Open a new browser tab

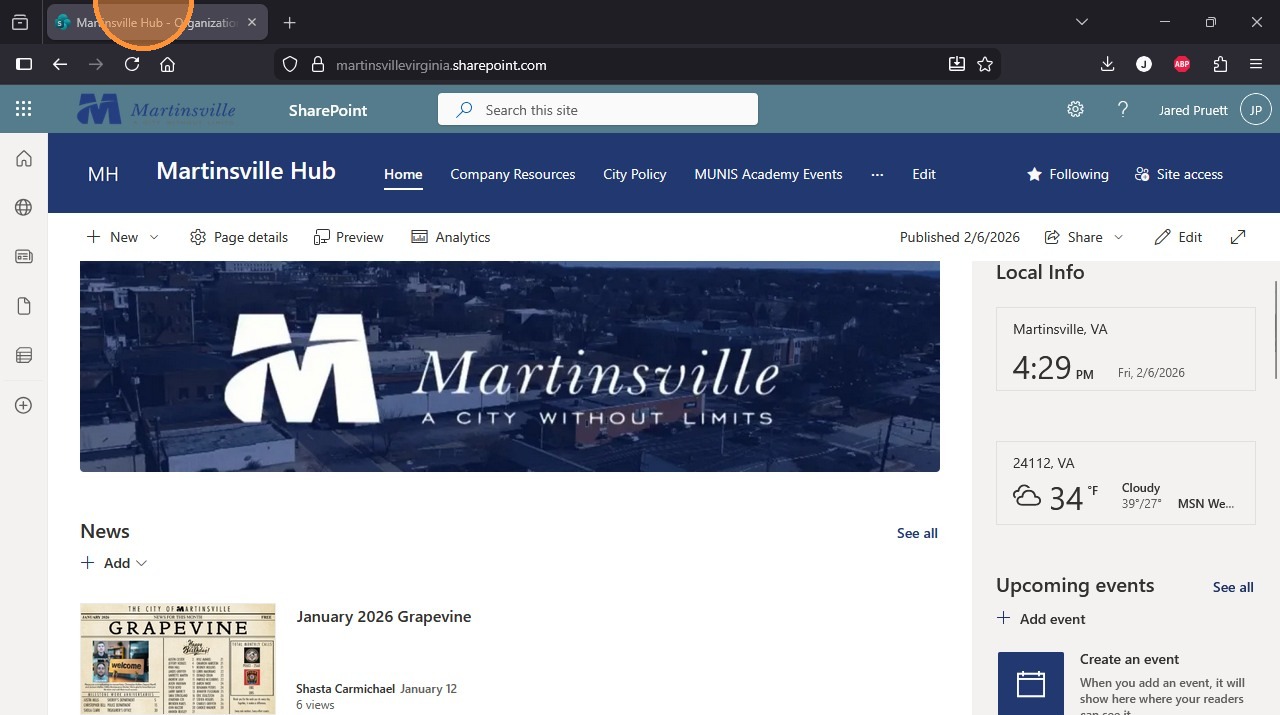(x=289, y=22)
